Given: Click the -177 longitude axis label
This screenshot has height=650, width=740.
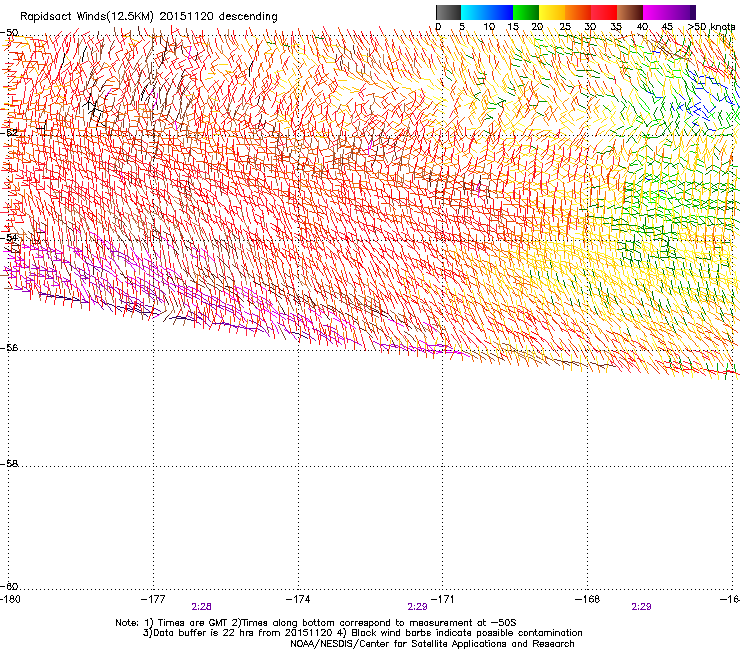Looking at the screenshot, I should coord(153,599).
